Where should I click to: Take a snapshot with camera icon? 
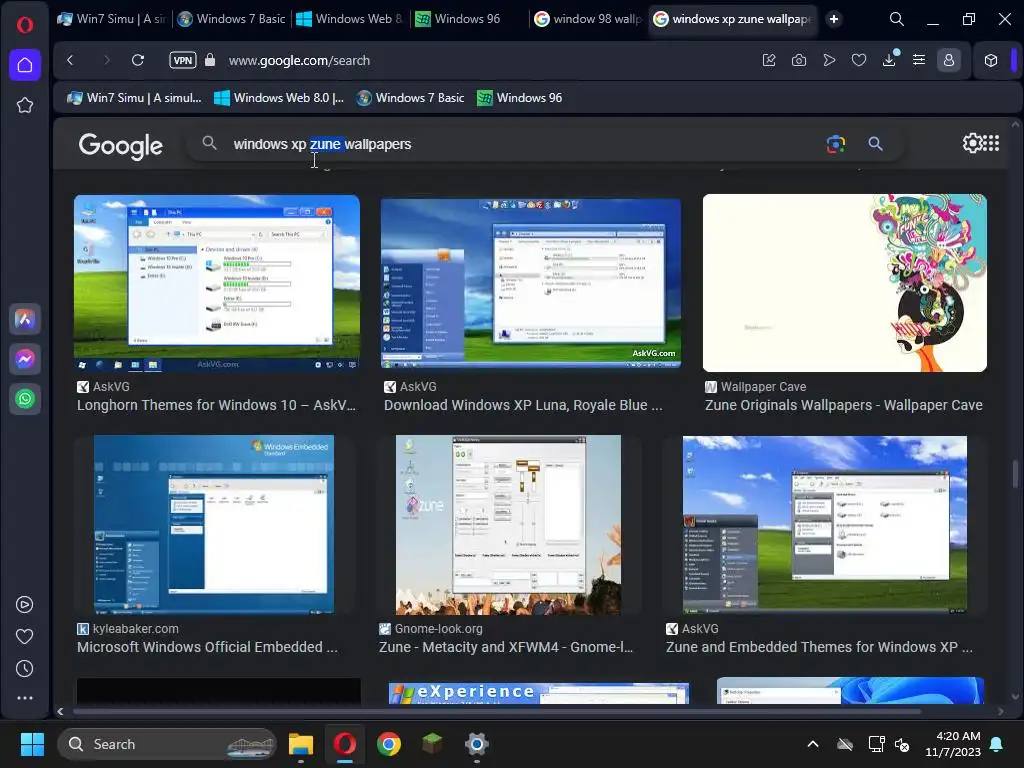coord(799,60)
